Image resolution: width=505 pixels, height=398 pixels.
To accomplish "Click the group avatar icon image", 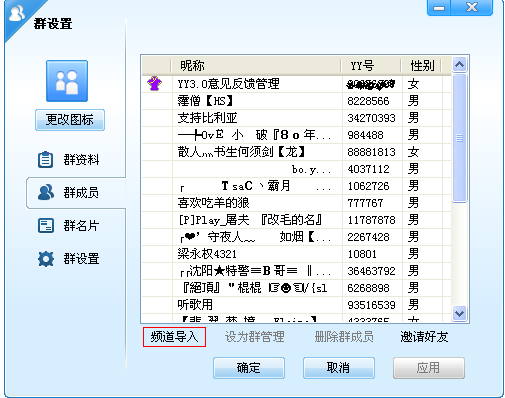I will (67, 81).
